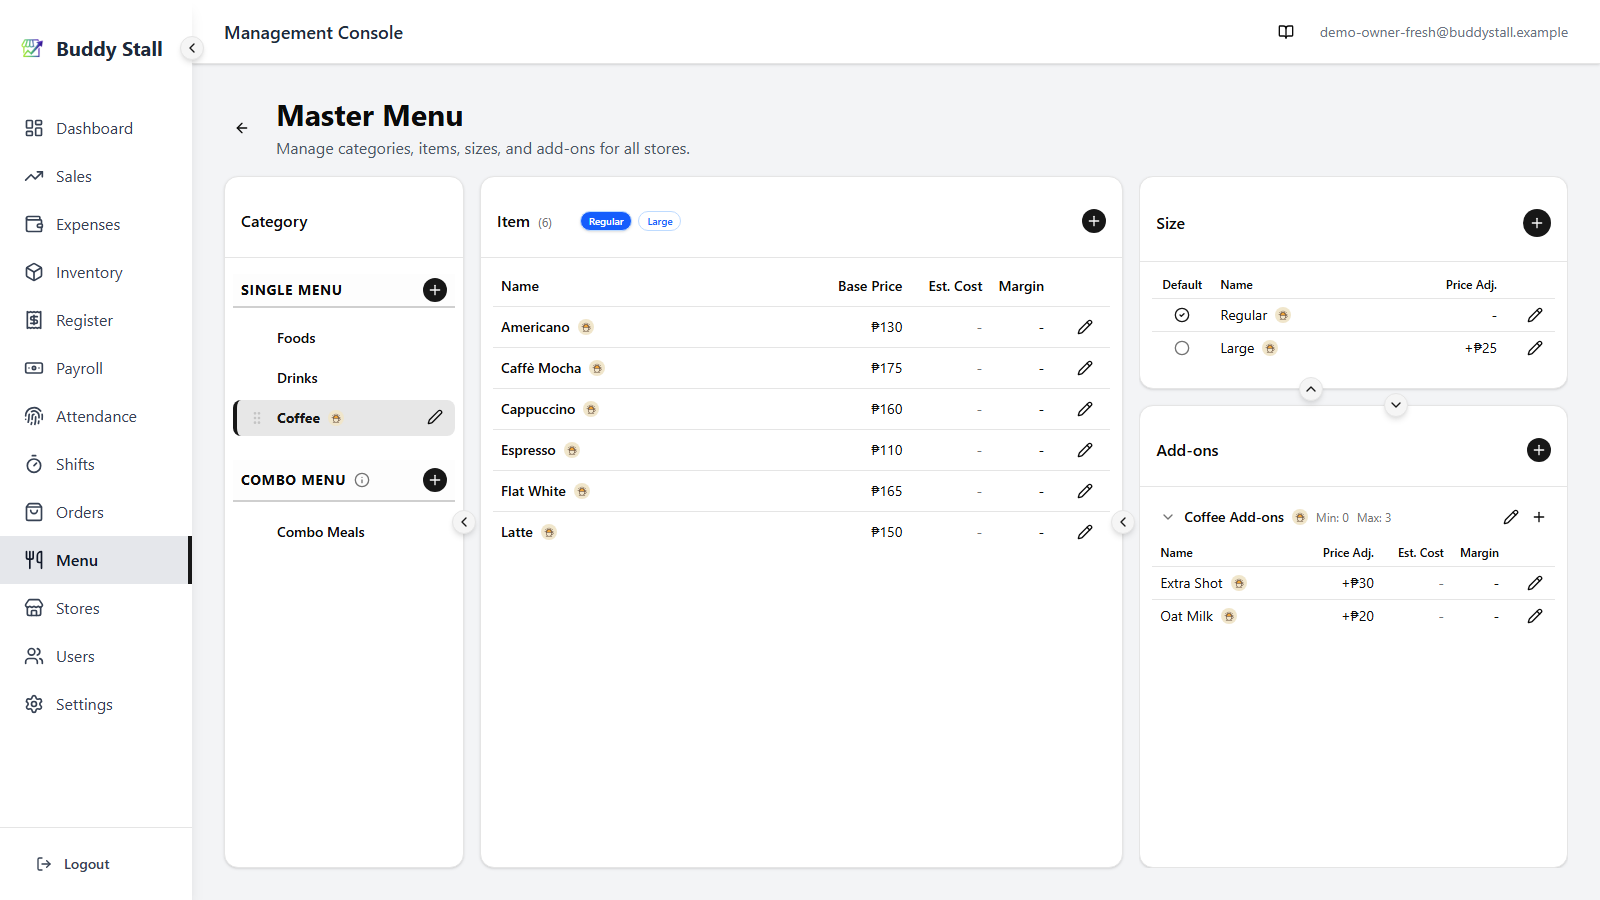Open the Register page
This screenshot has height=900, width=1600.
[96, 320]
